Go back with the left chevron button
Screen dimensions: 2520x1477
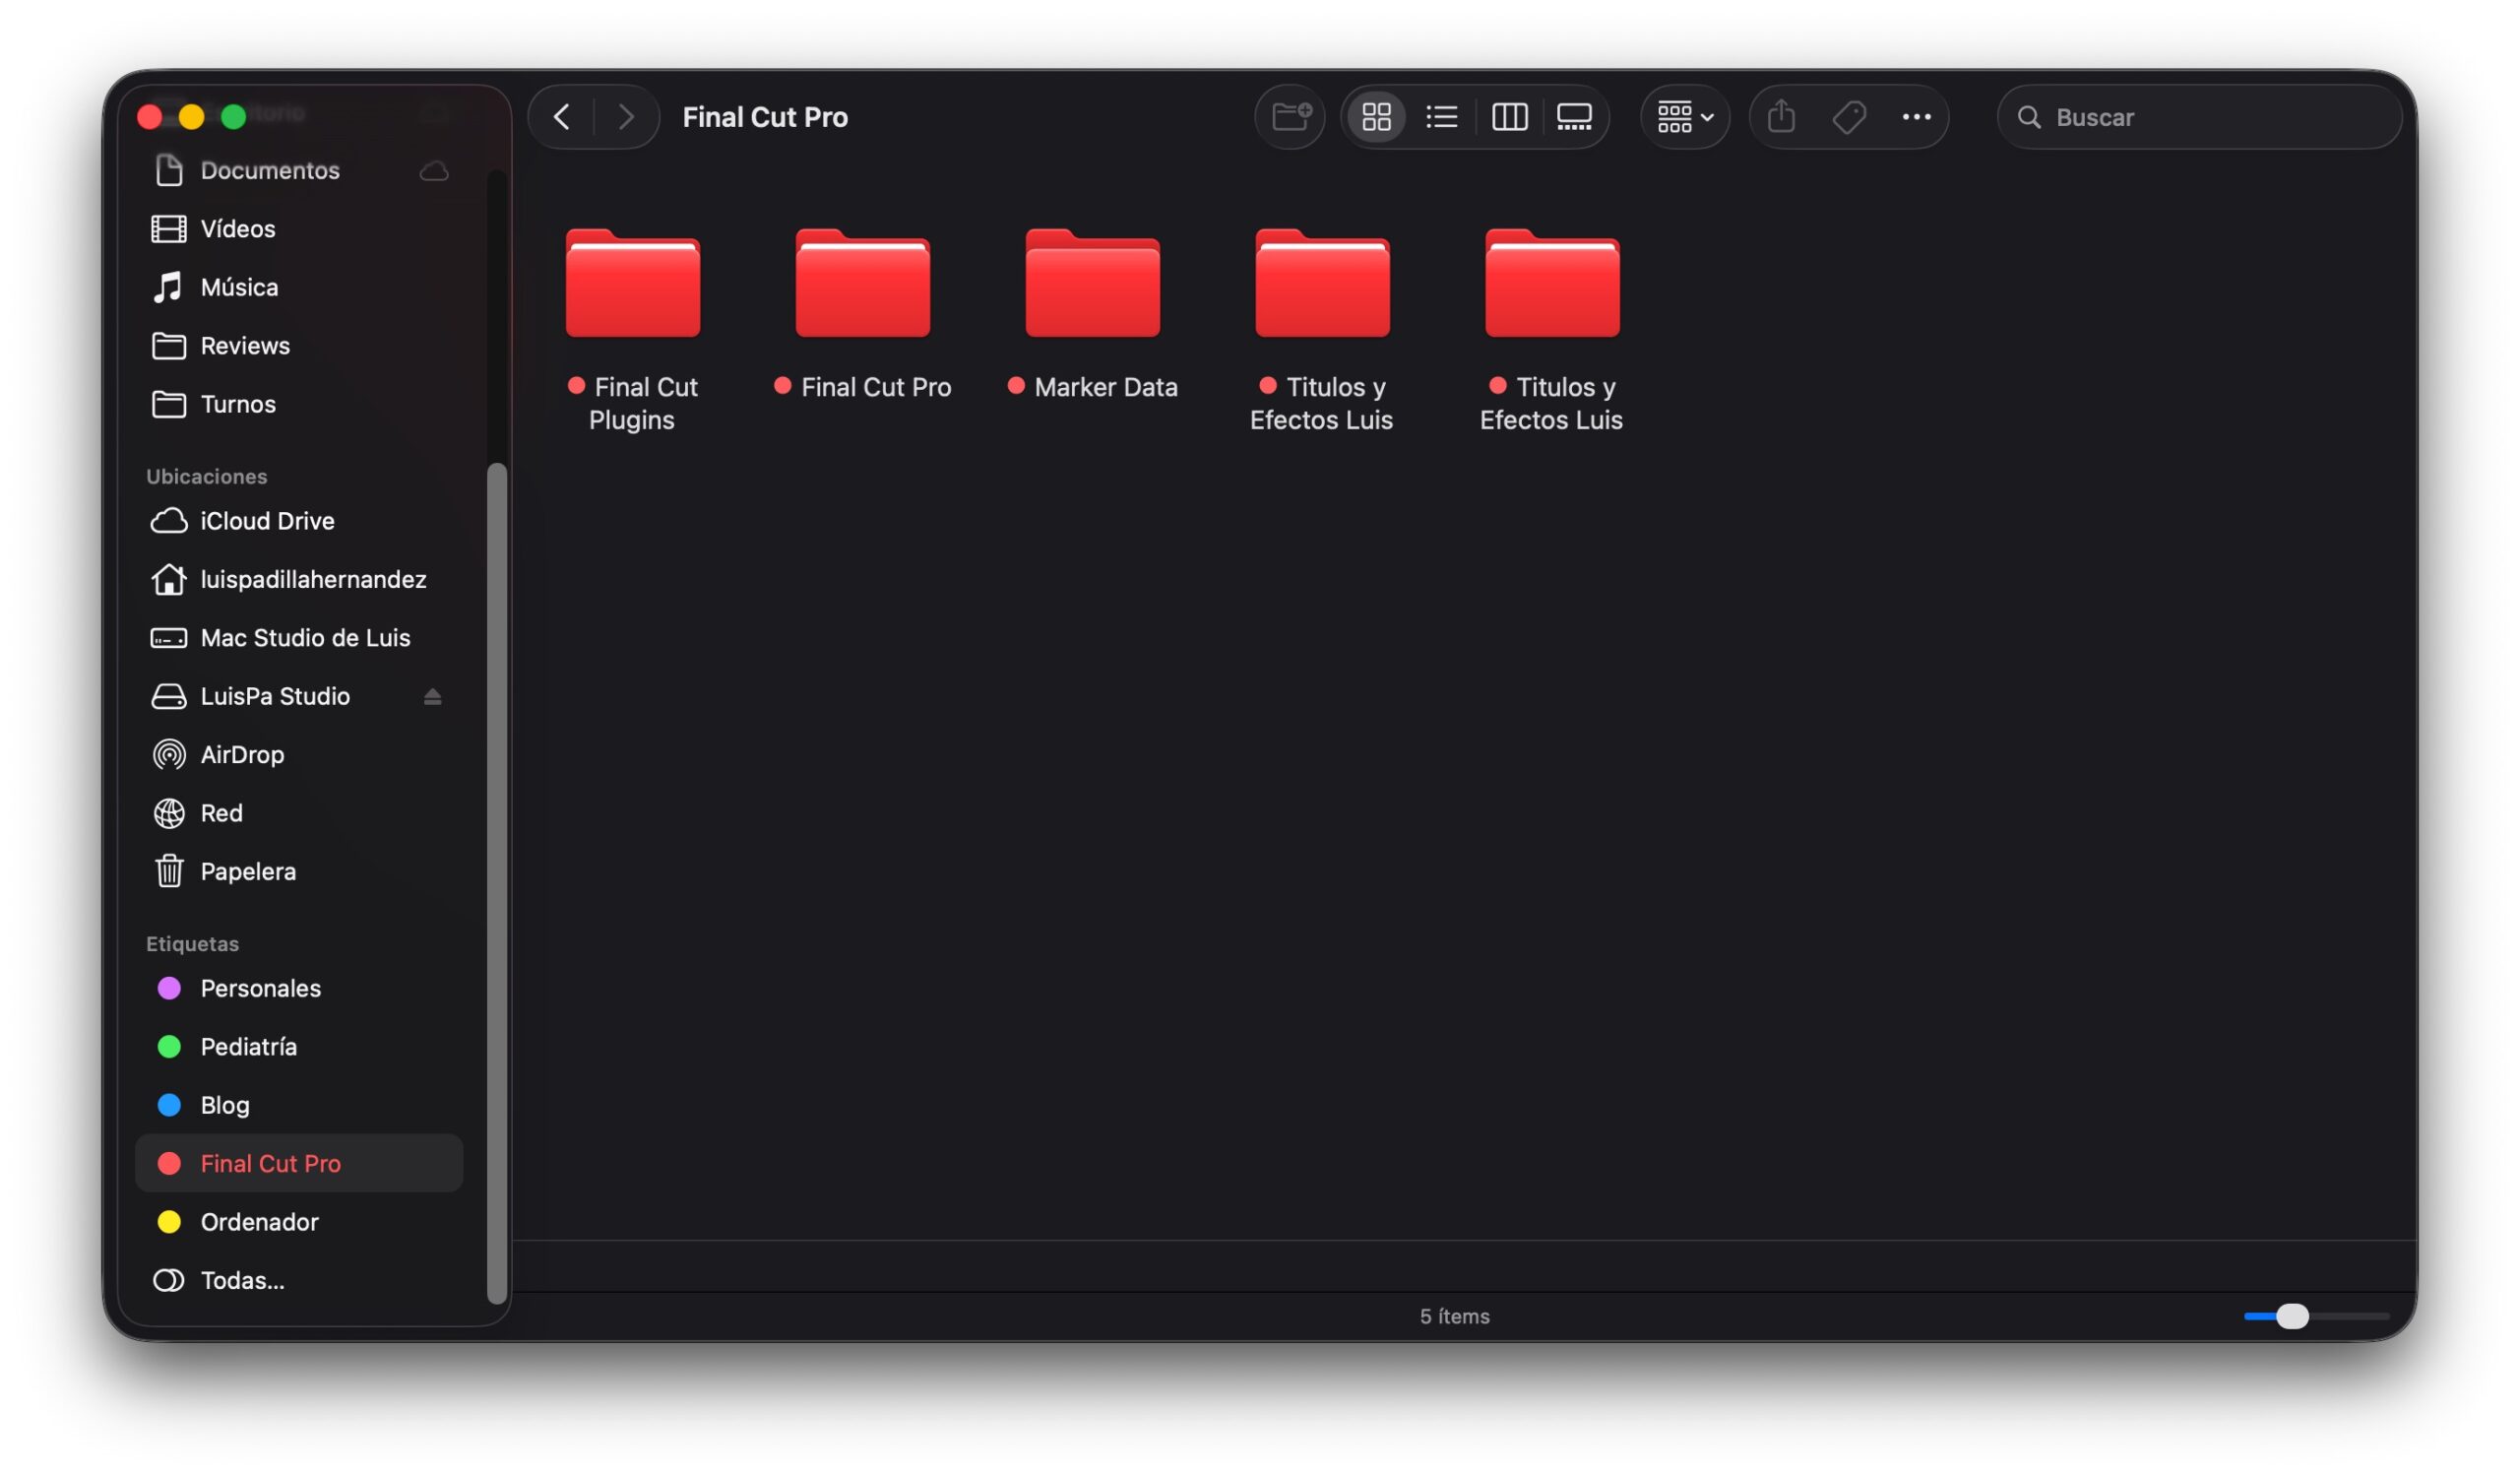point(562,117)
